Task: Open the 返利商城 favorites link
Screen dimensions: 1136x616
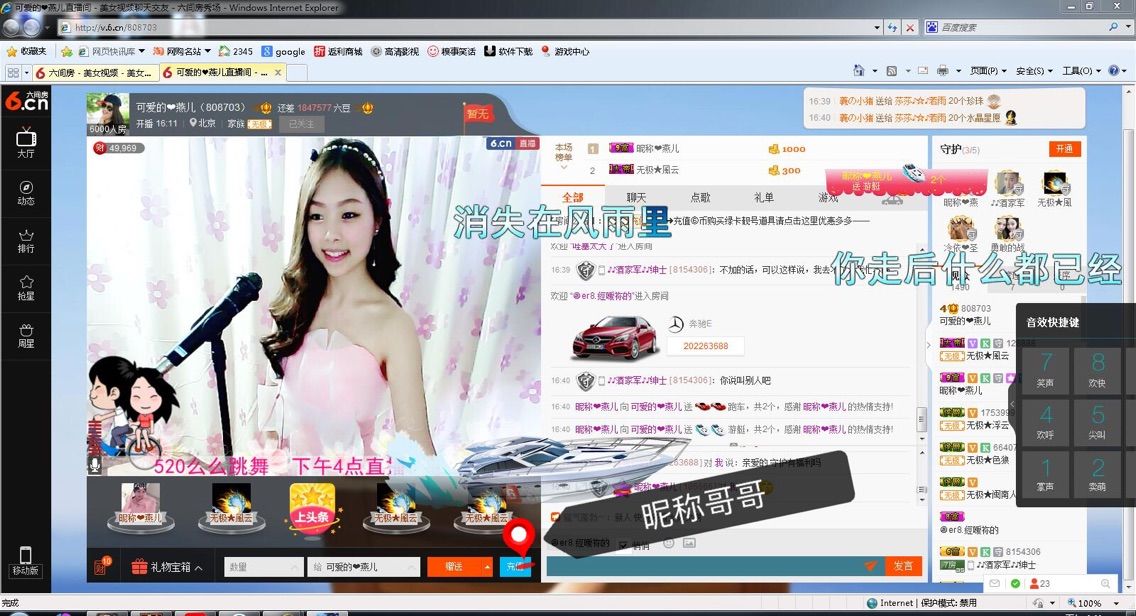Action: (x=338, y=51)
